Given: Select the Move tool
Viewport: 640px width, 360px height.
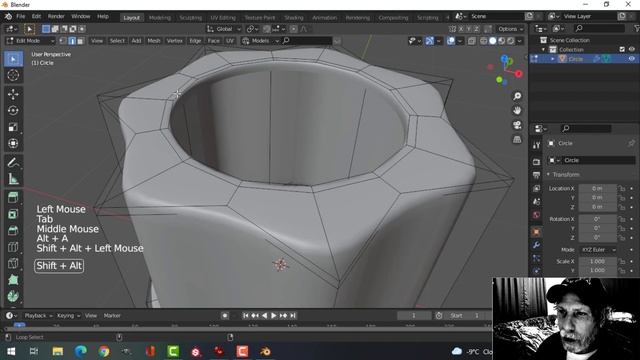Looking at the screenshot, I should (x=13, y=94).
